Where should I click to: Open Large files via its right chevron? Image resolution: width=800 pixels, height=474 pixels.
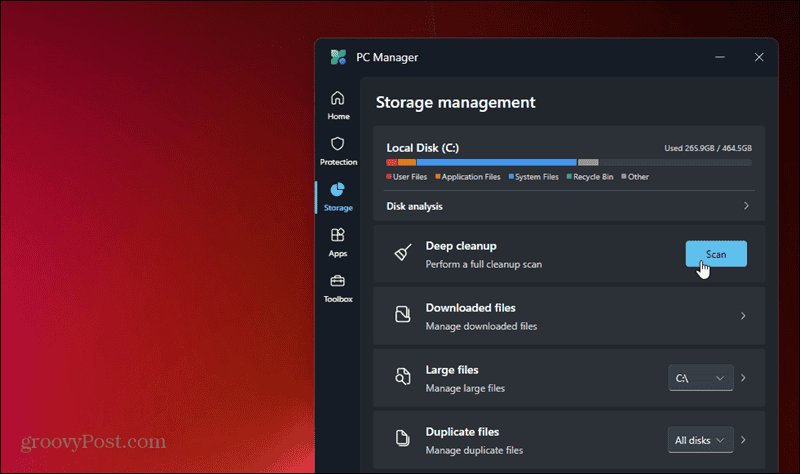pyautogui.click(x=743, y=378)
